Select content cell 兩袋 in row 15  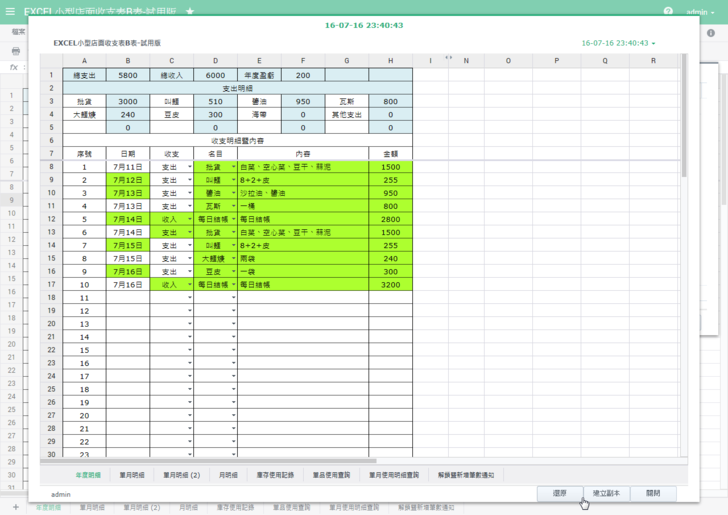[303, 258]
